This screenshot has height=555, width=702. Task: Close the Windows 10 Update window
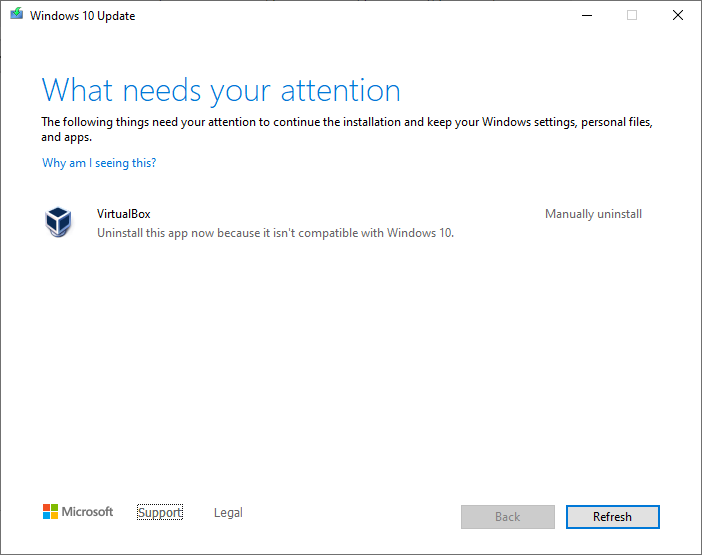coord(678,16)
